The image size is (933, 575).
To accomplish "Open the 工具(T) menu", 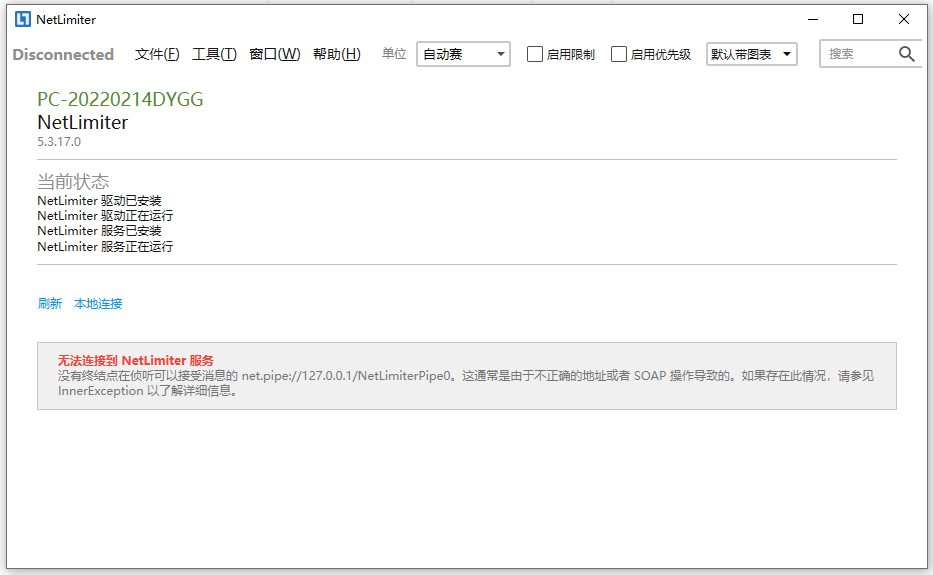I will pyautogui.click(x=214, y=54).
